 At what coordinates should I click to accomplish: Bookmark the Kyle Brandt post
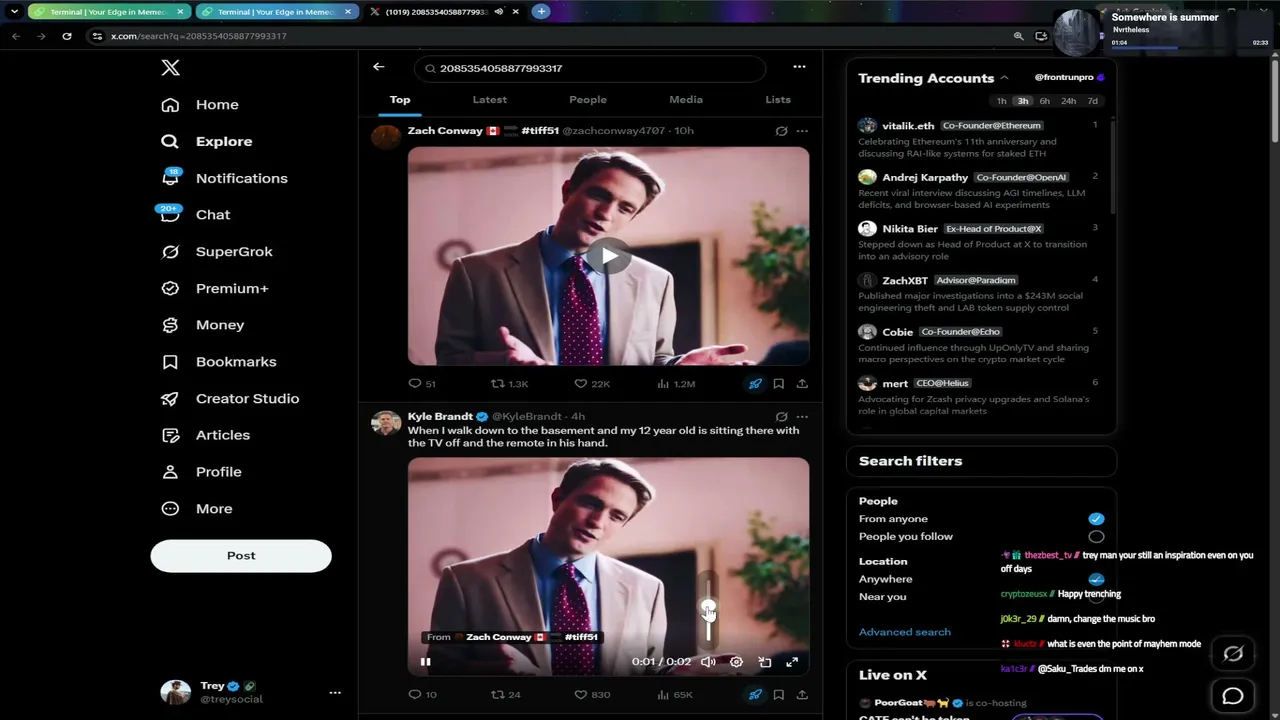(778, 695)
